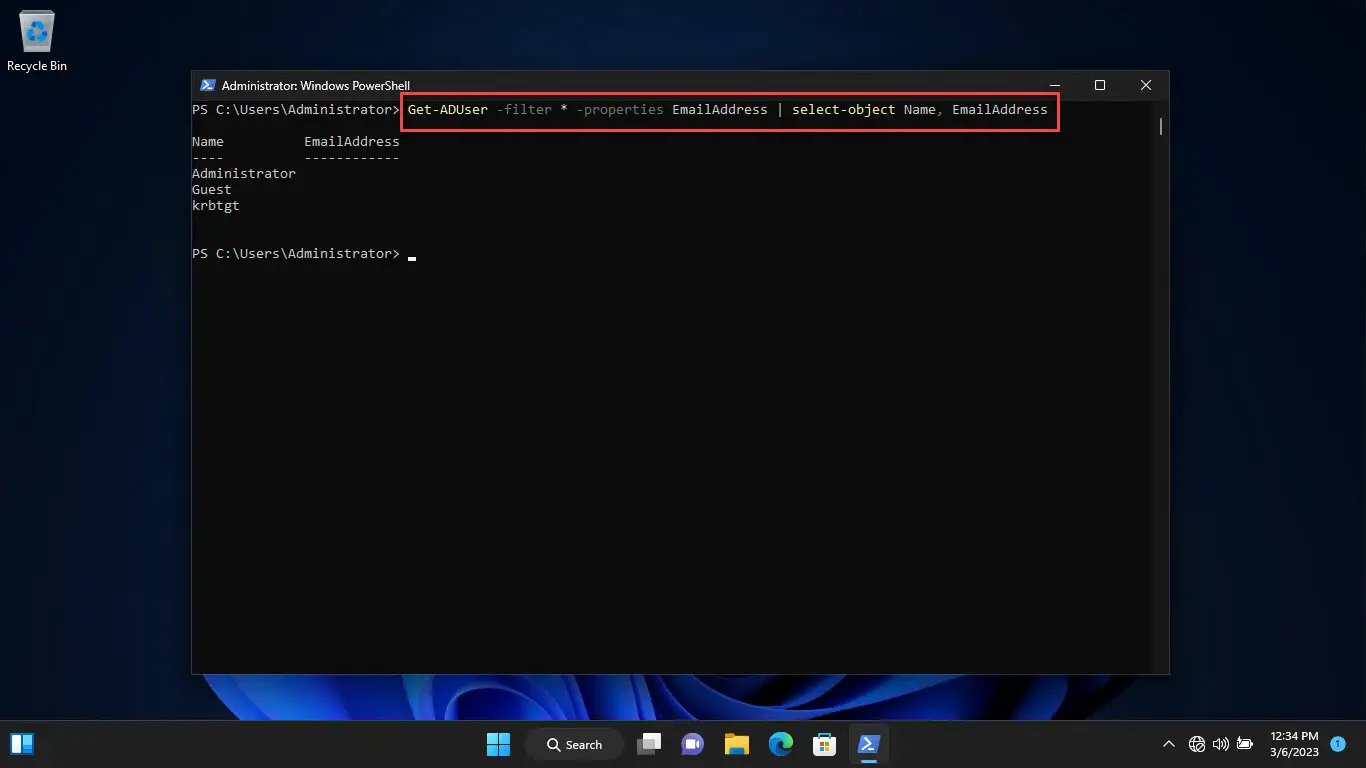Open the notification badge

point(1338,744)
